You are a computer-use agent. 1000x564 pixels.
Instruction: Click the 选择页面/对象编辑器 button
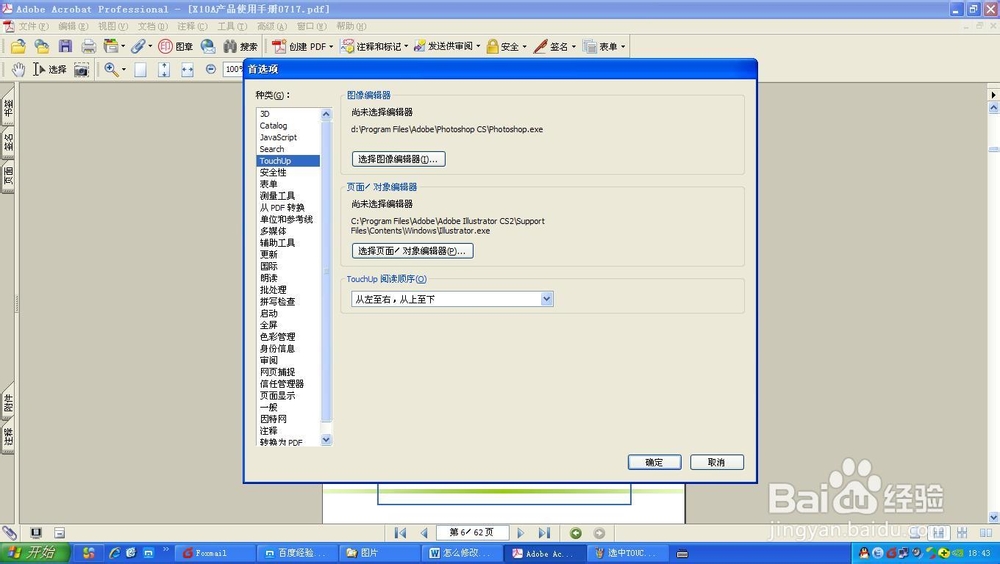(413, 251)
